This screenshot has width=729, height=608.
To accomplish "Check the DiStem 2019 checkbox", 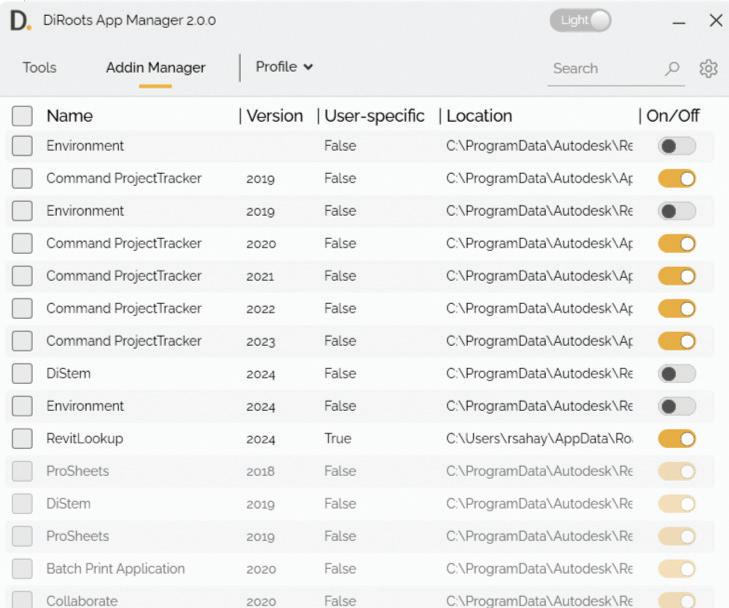I will pyautogui.click(x=22, y=504).
